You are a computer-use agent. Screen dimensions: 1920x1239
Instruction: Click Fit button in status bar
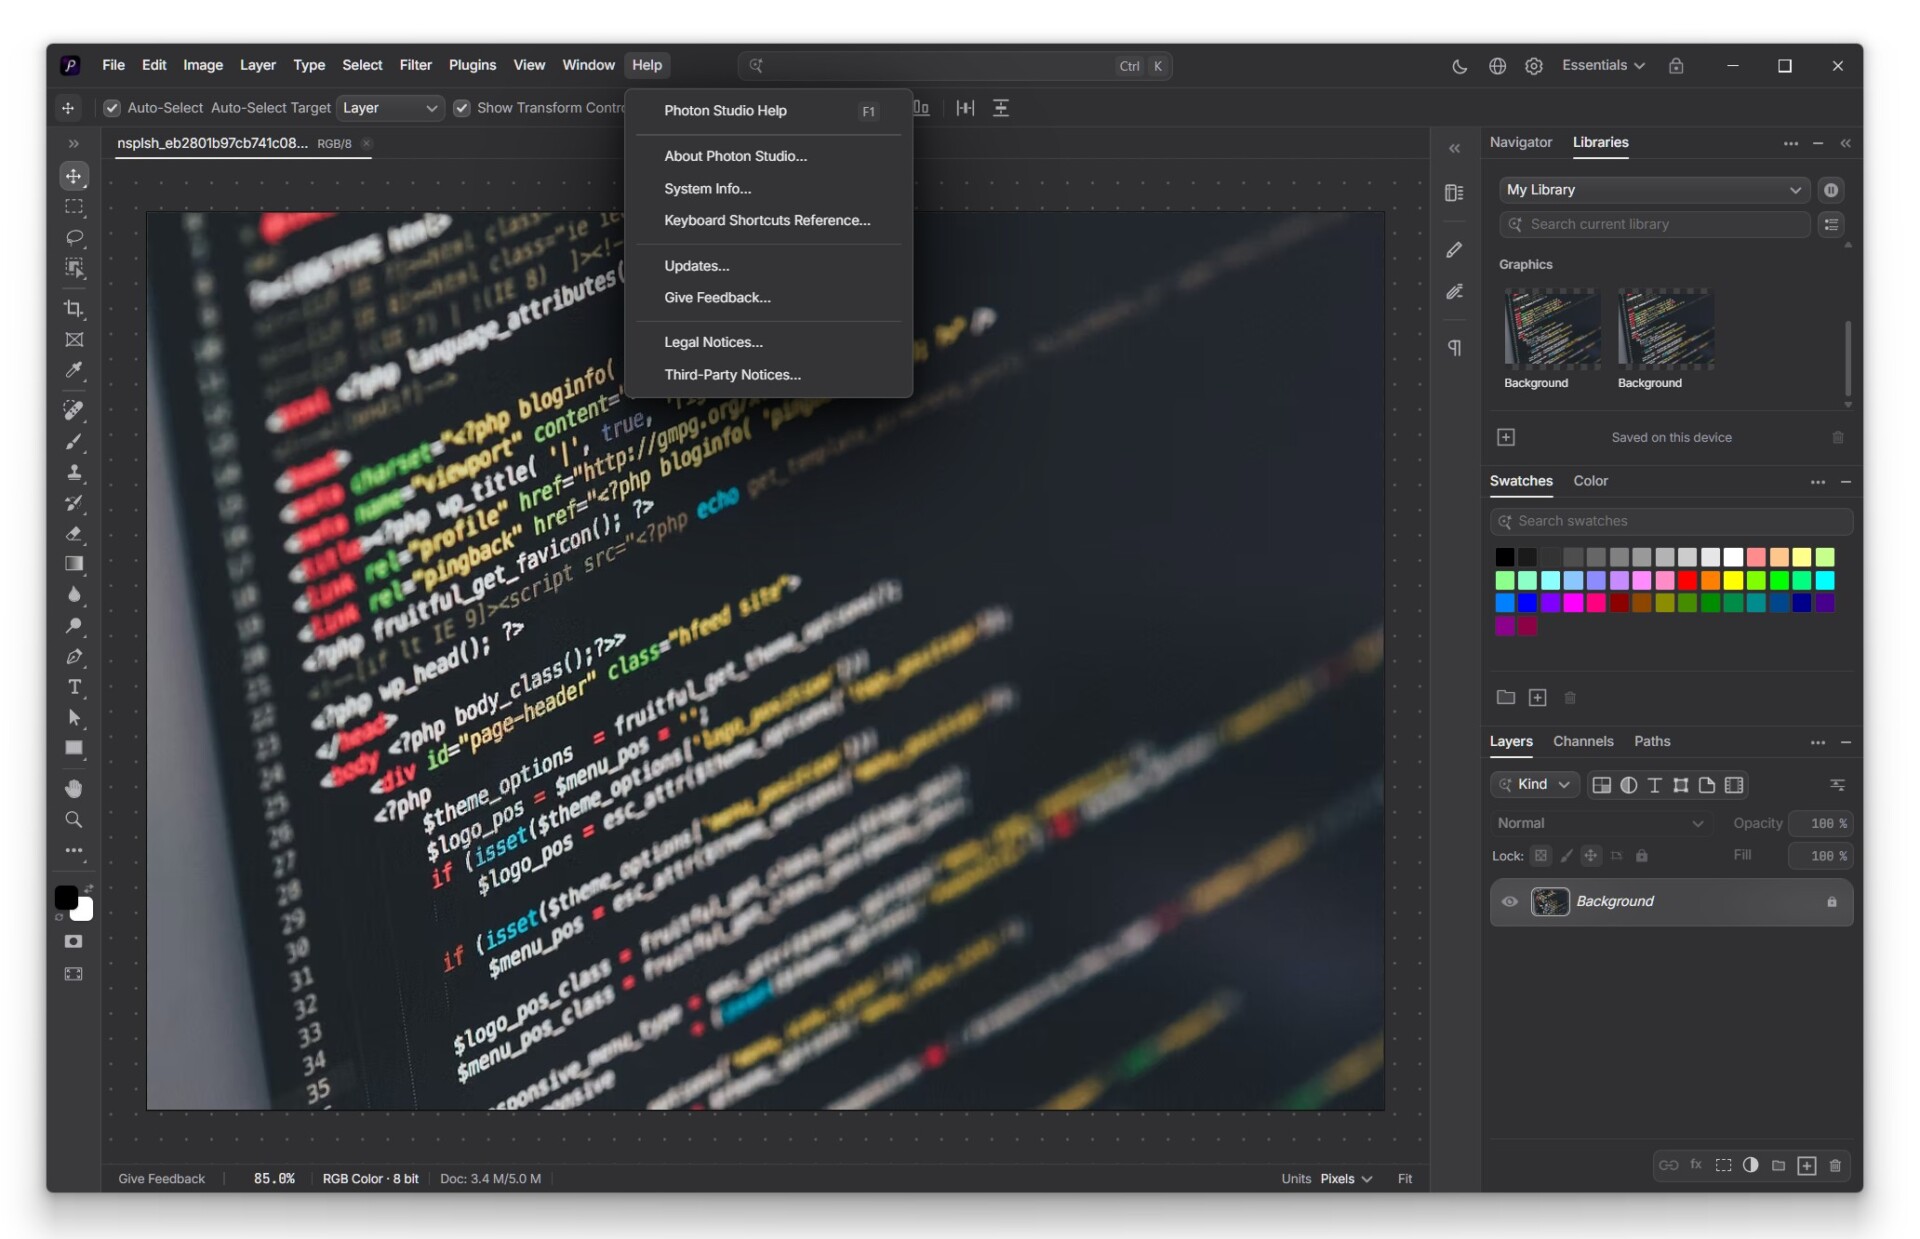click(1405, 1179)
